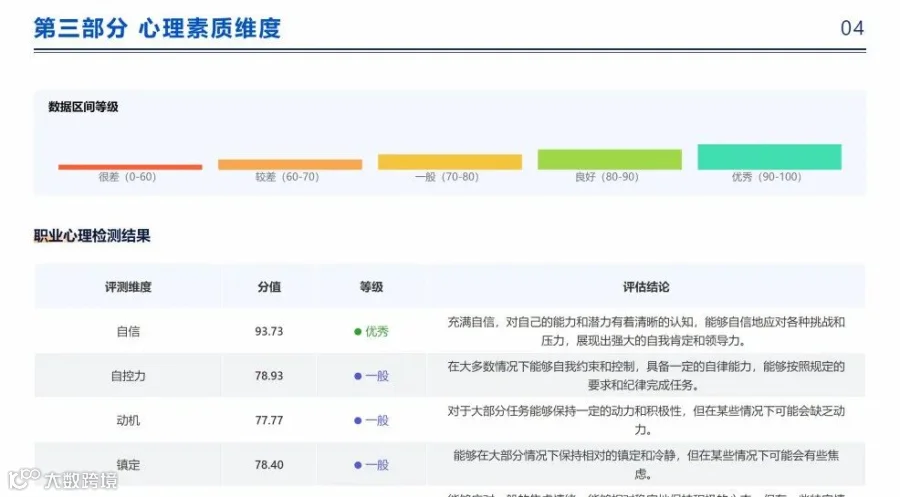
Task: Click the 一般 level in 自控力 row
Action: click(x=377, y=376)
